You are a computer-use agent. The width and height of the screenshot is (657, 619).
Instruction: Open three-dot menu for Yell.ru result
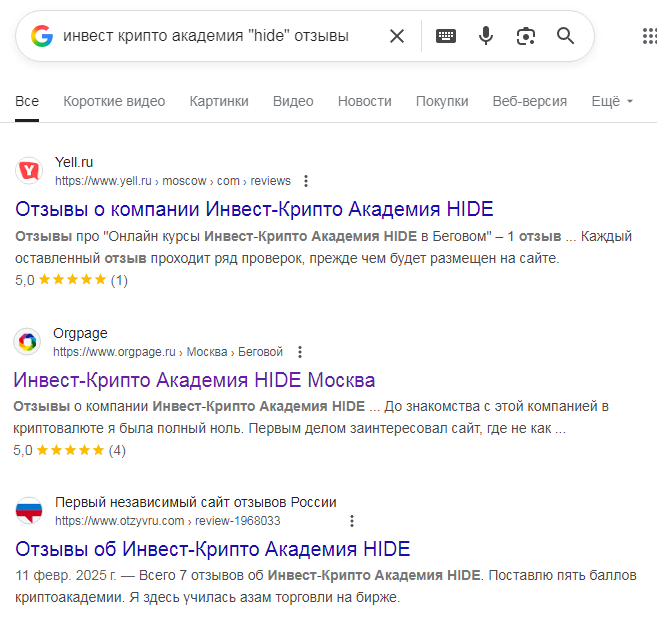306,181
